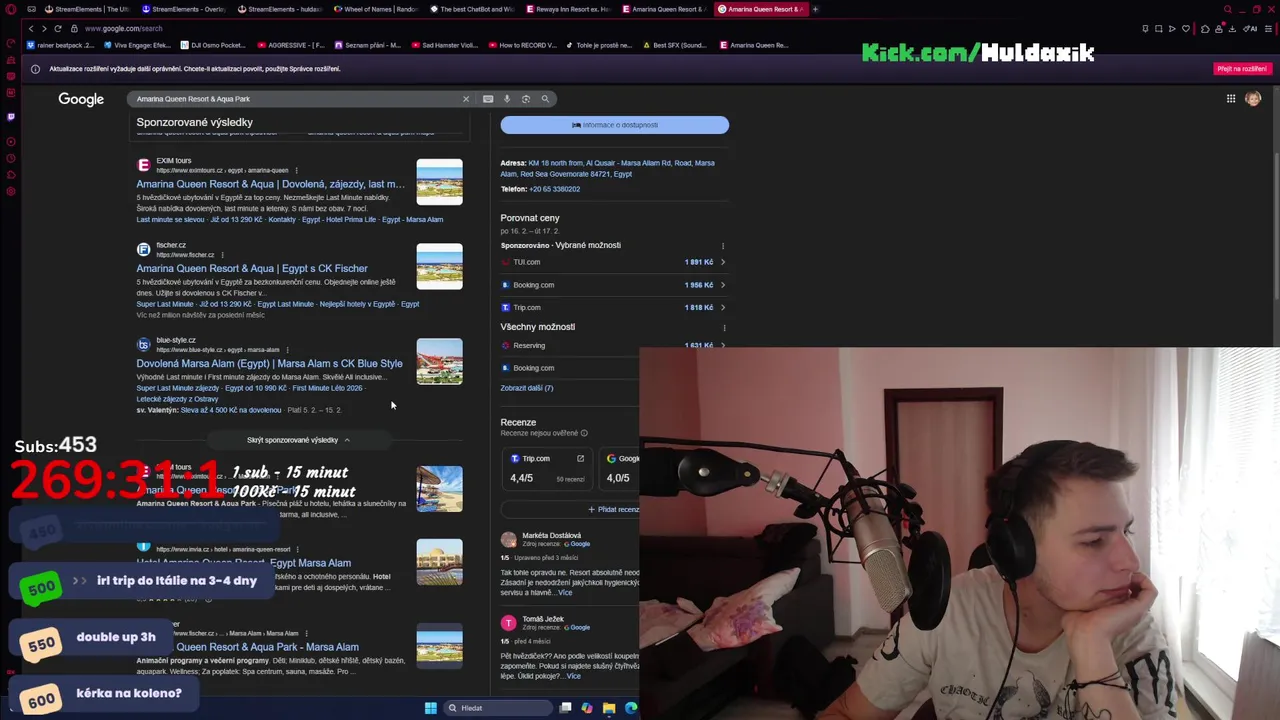Click the magnifier search submit icon
Image resolution: width=1280 pixels, height=720 pixels.
(x=545, y=99)
